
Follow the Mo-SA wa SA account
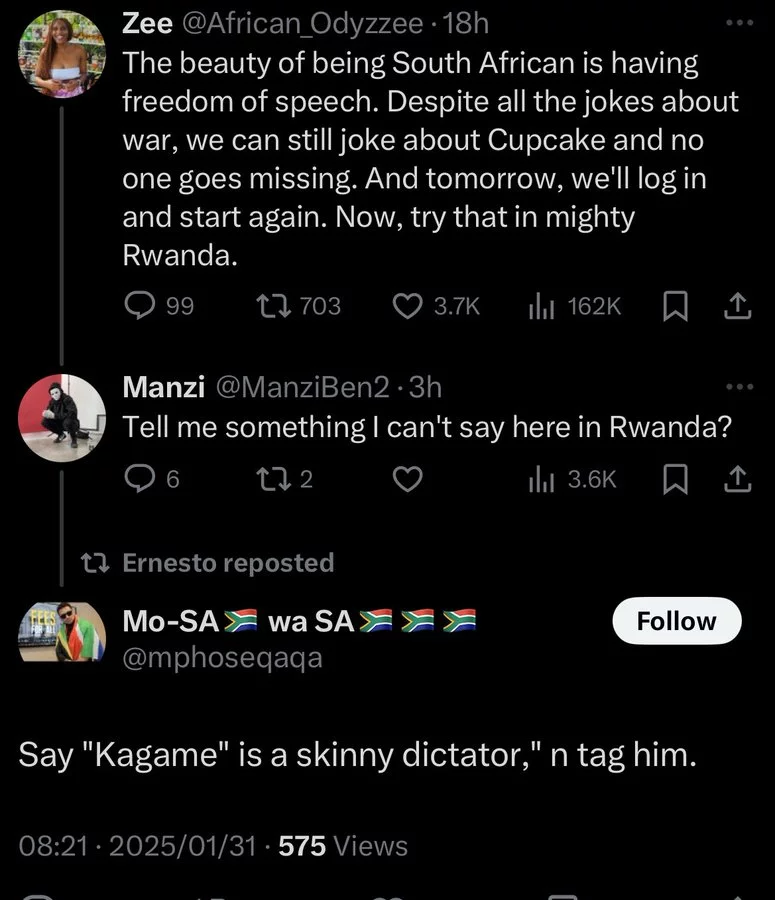[677, 621]
